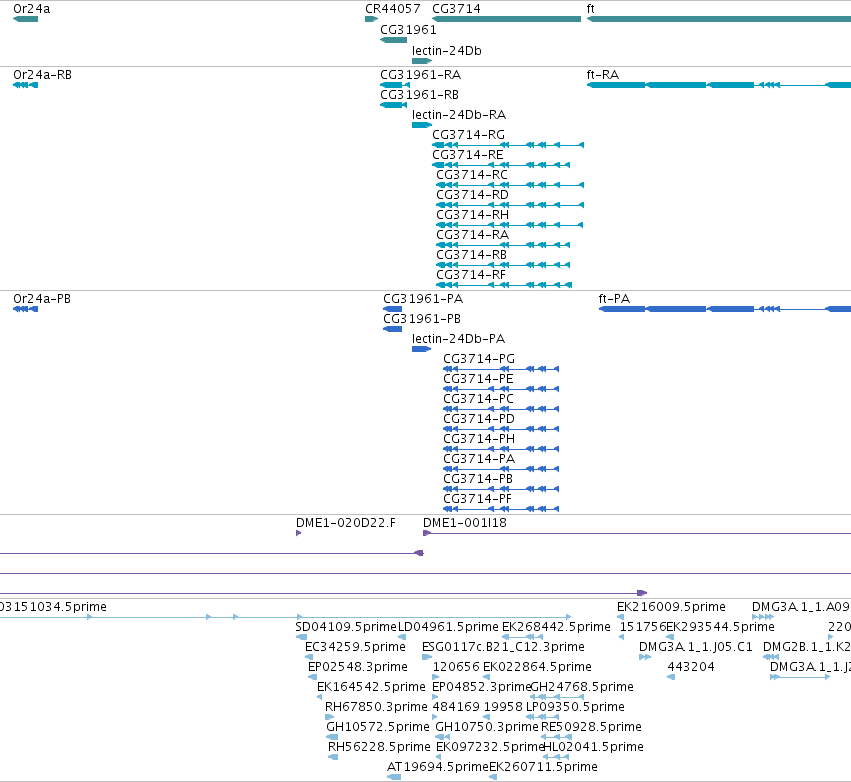This screenshot has height=782, width=851.
Task: Select the Or24a gene feature
Action: click(26, 19)
